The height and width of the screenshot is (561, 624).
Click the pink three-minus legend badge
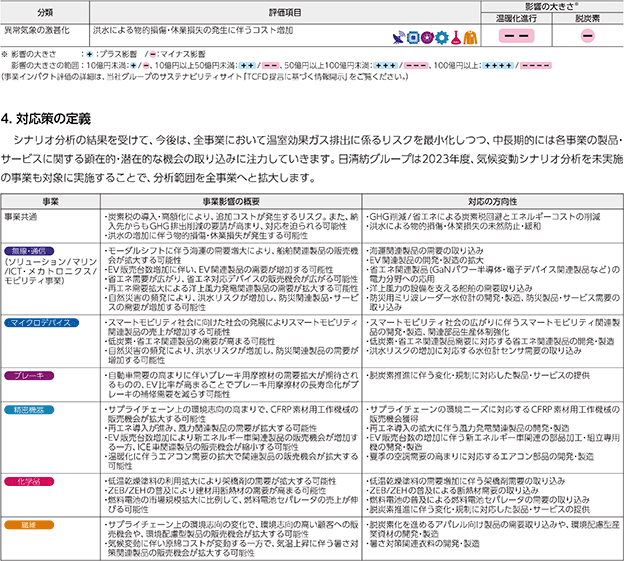pyautogui.click(x=416, y=66)
